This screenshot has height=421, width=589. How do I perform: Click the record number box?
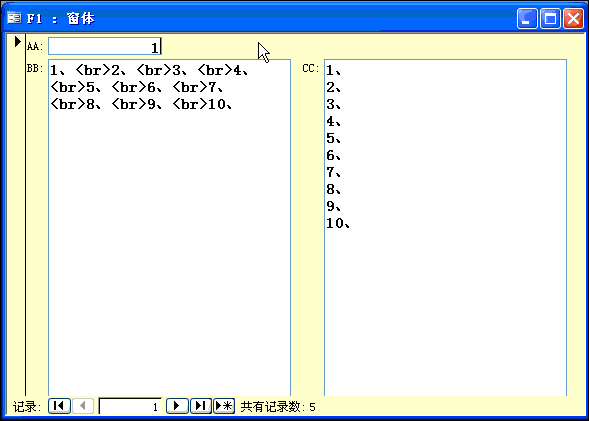coord(130,406)
